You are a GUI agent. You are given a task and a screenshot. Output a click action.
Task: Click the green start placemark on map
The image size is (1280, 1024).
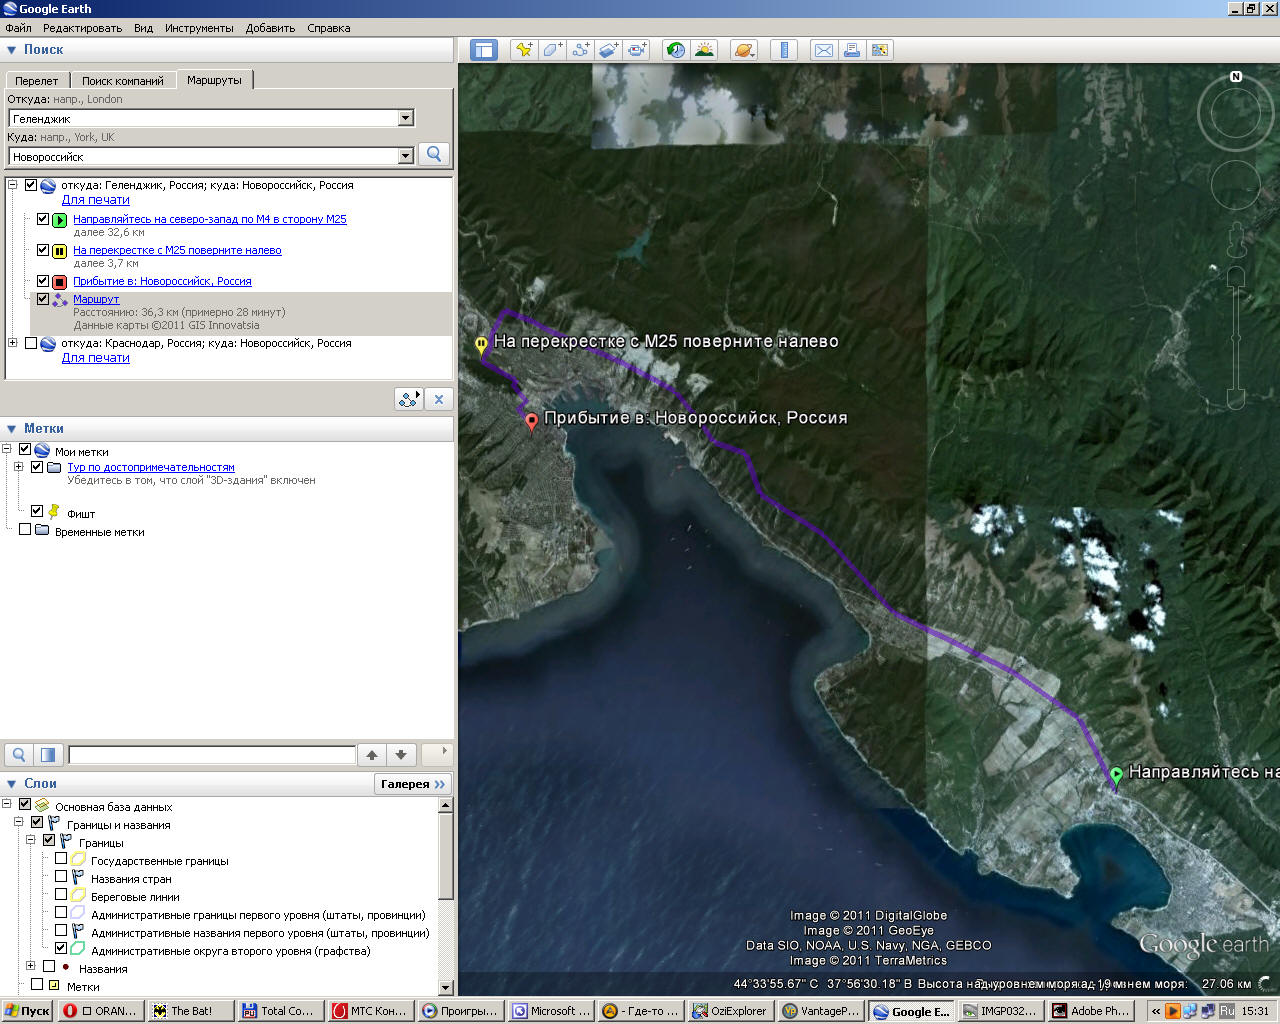[x=1116, y=776]
